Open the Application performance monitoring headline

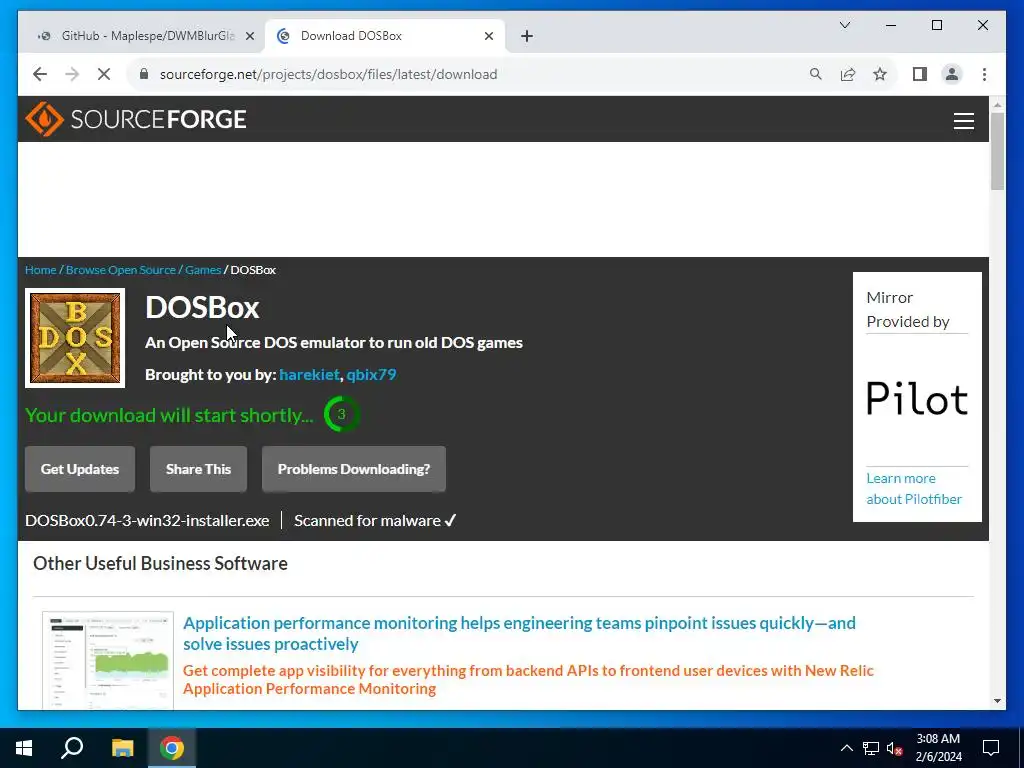[519, 633]
